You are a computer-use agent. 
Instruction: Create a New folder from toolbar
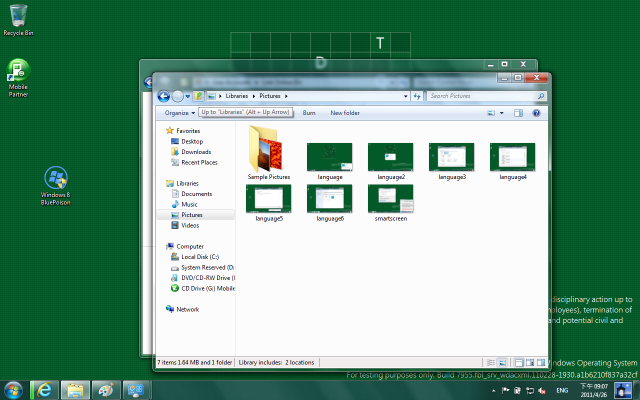345,113
